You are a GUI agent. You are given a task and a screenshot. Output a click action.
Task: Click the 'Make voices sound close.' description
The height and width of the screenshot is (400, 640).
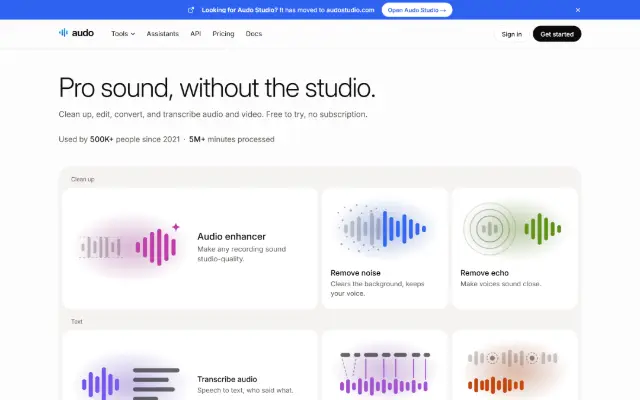(501, 284)
